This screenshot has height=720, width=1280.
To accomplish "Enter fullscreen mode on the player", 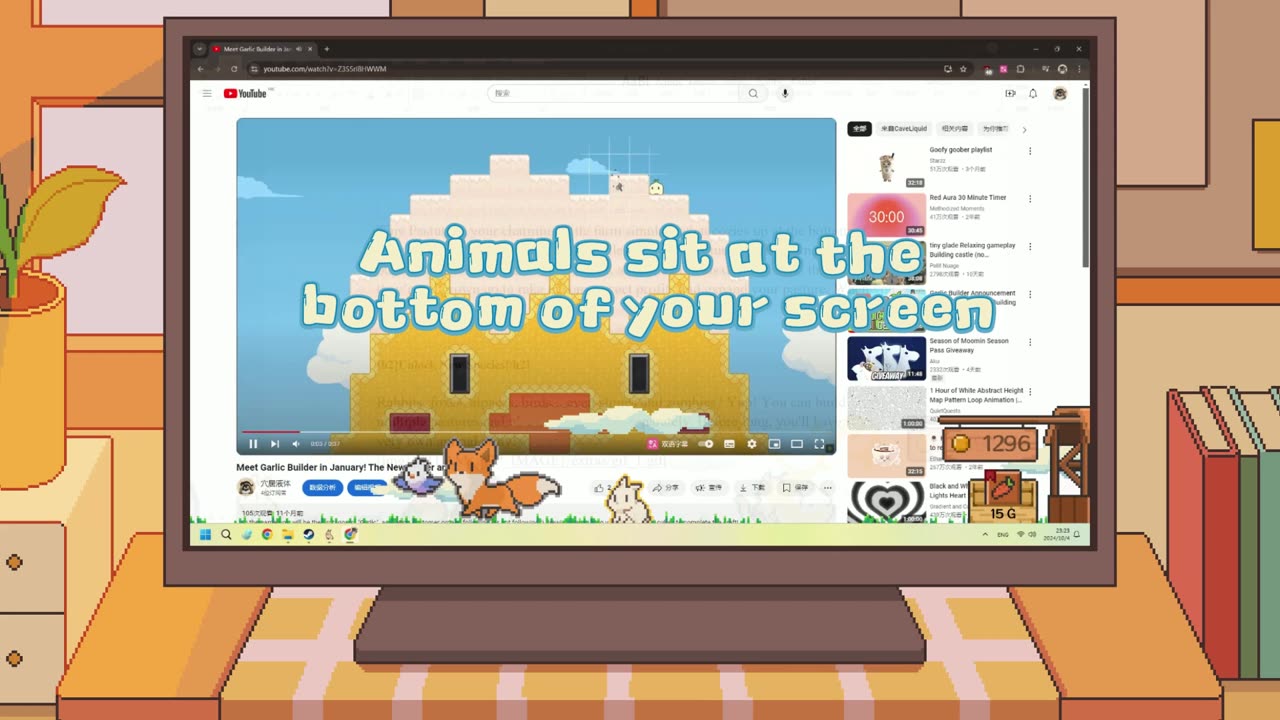I will [819, 444].
